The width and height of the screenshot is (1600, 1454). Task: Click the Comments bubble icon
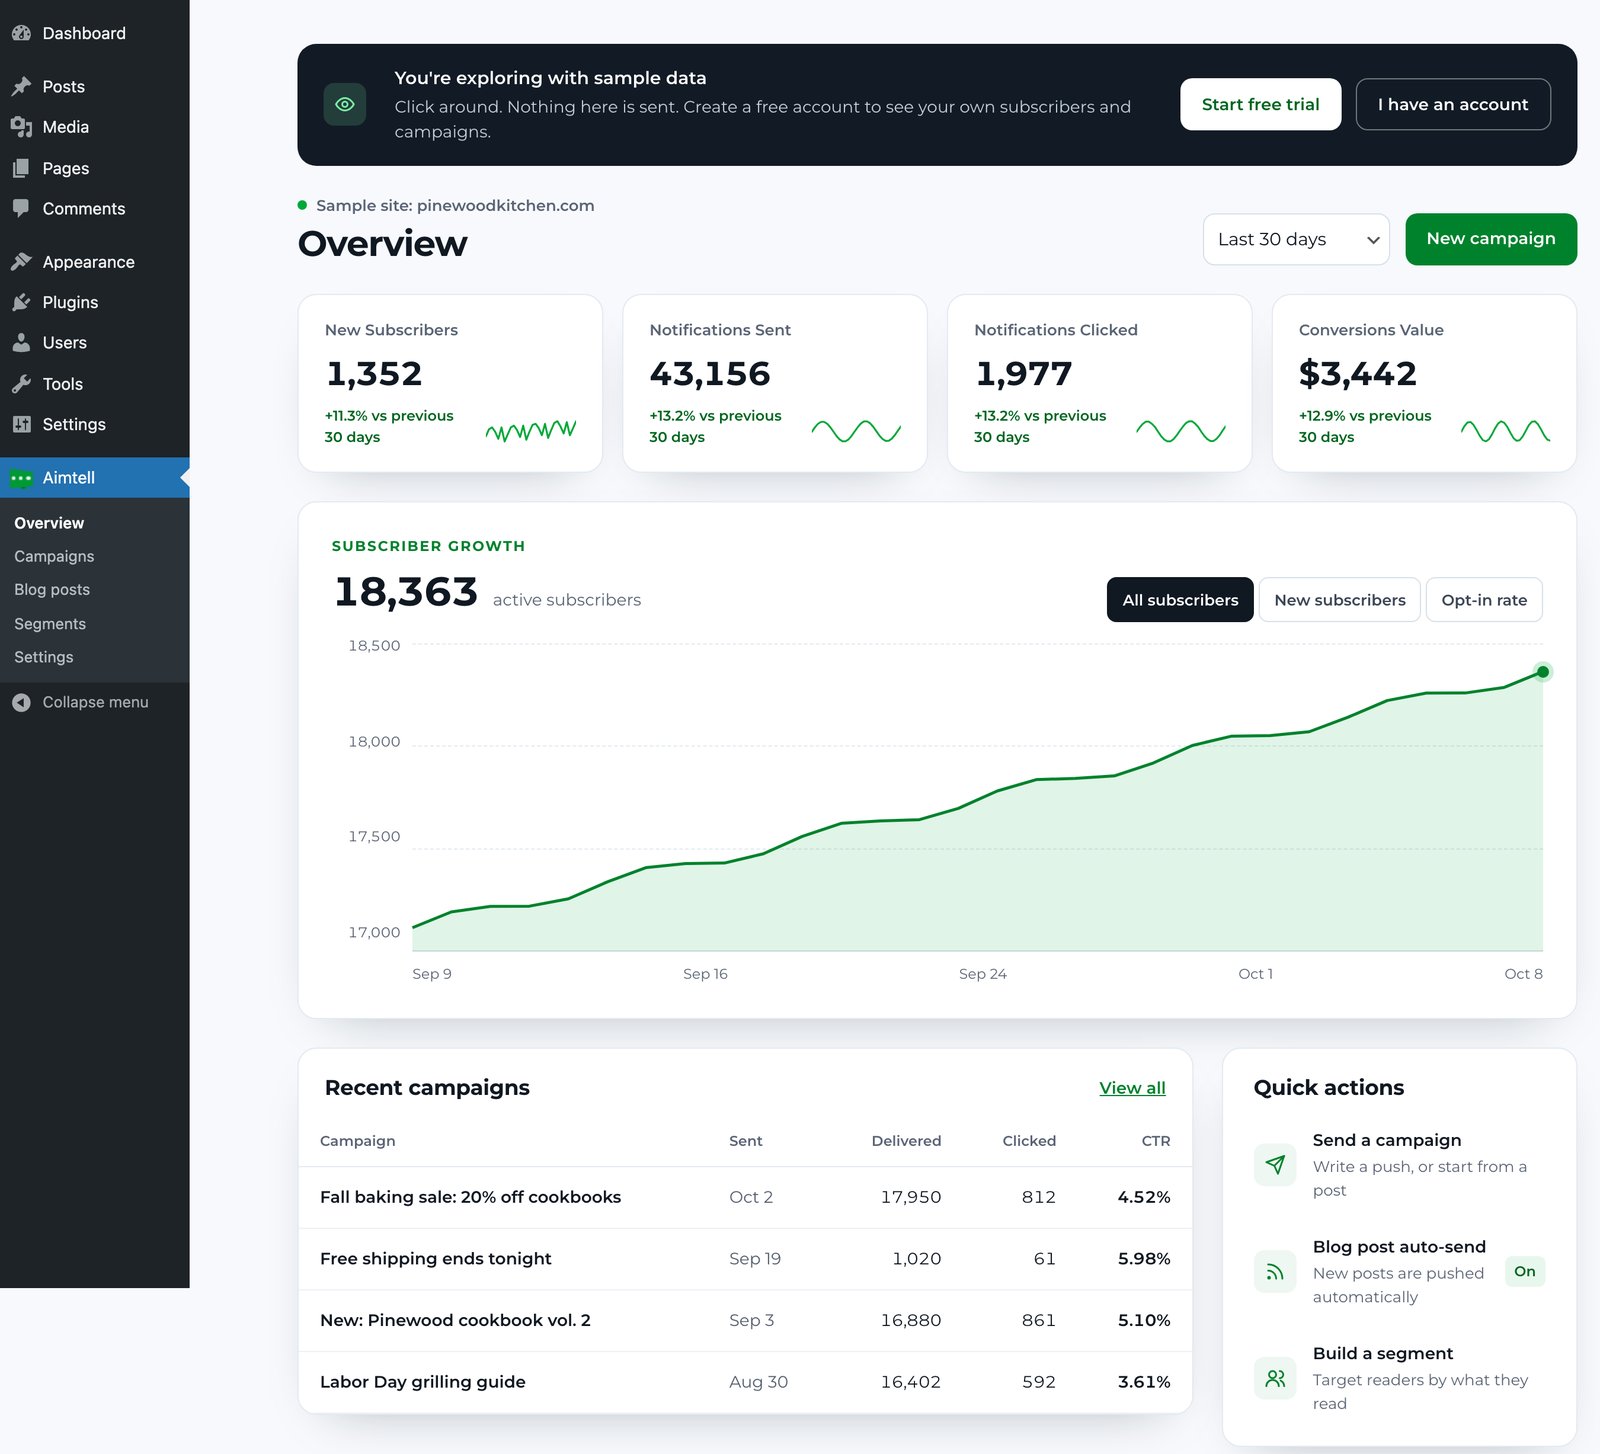pyautogui.click(x=21, y=208)
